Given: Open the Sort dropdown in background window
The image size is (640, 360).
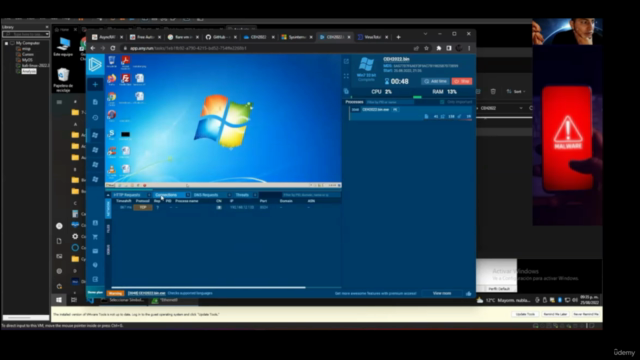Looking at the screenshot, I should point(516,91).
